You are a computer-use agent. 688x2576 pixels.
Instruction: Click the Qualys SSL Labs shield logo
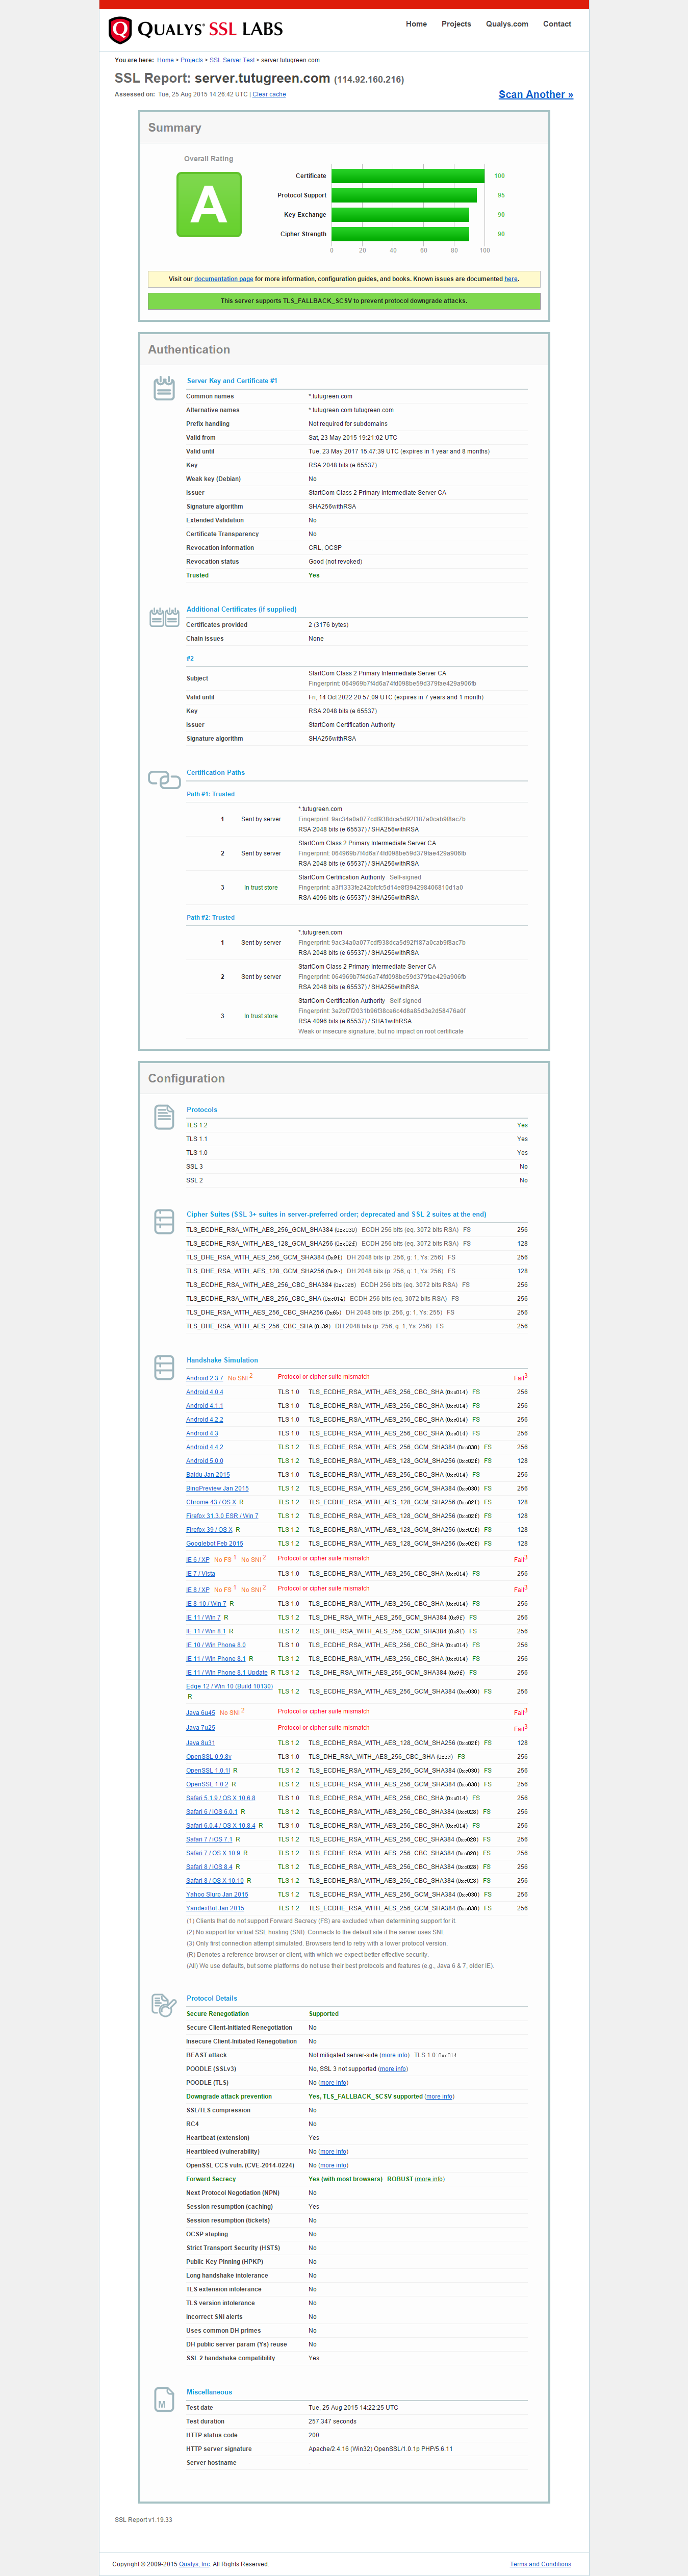120,30
